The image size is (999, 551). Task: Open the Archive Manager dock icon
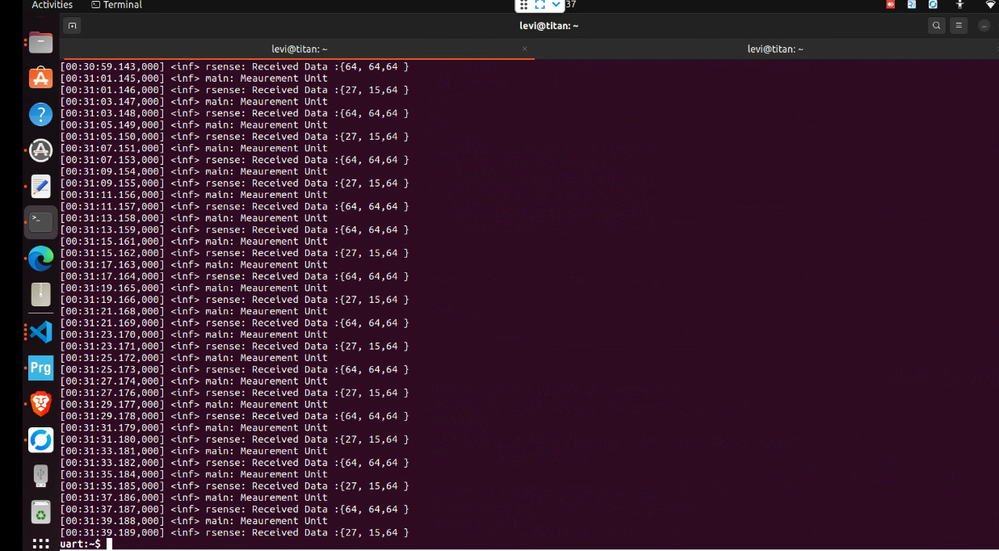click(41, 294)
